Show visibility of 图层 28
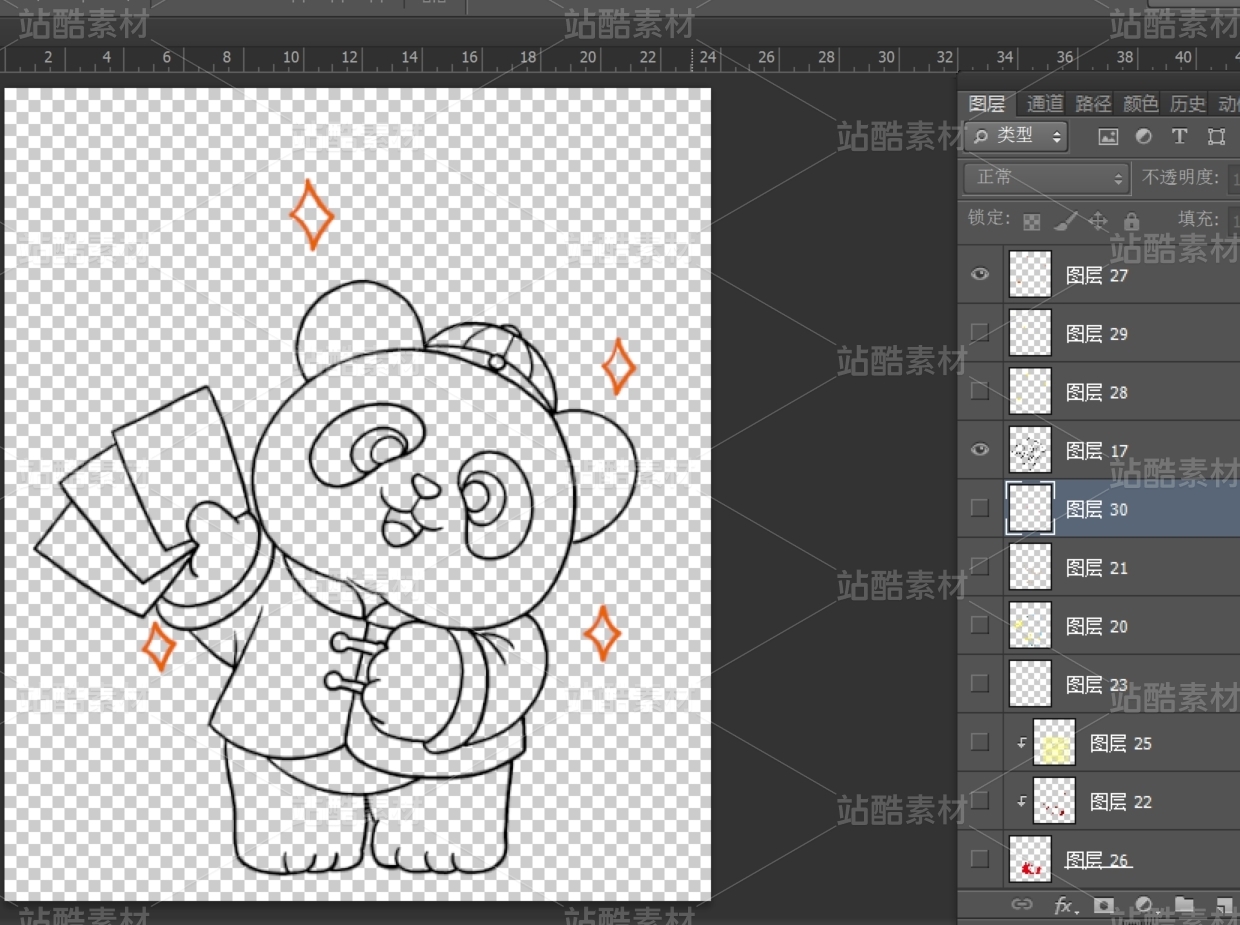This screenshot has height=925, width=1240. (980, 391)
